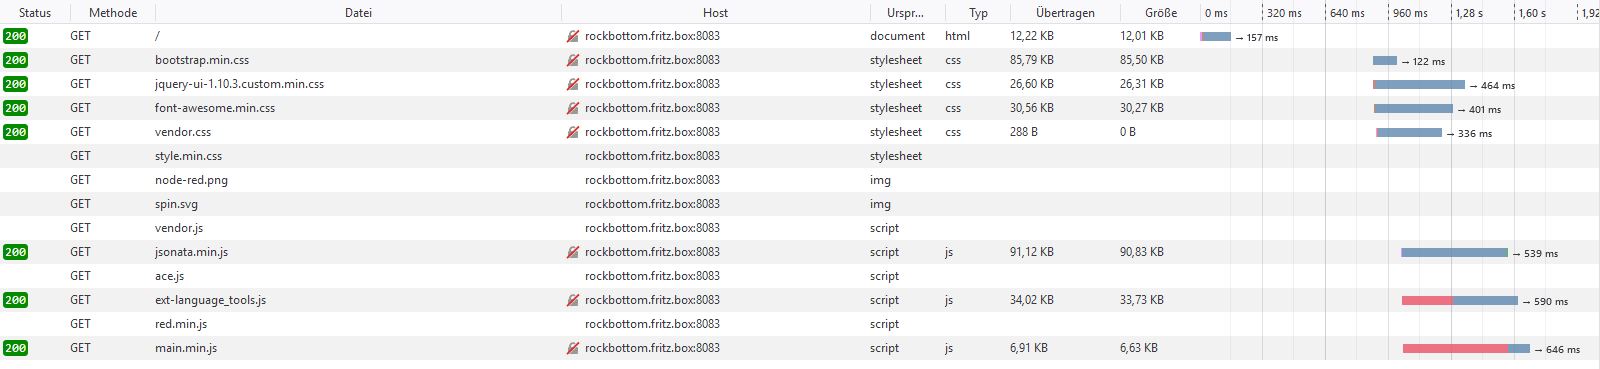The image size is (1600, 369).
Task: Click crossed lock icon for main.min.js
Action: pos(573,348)
